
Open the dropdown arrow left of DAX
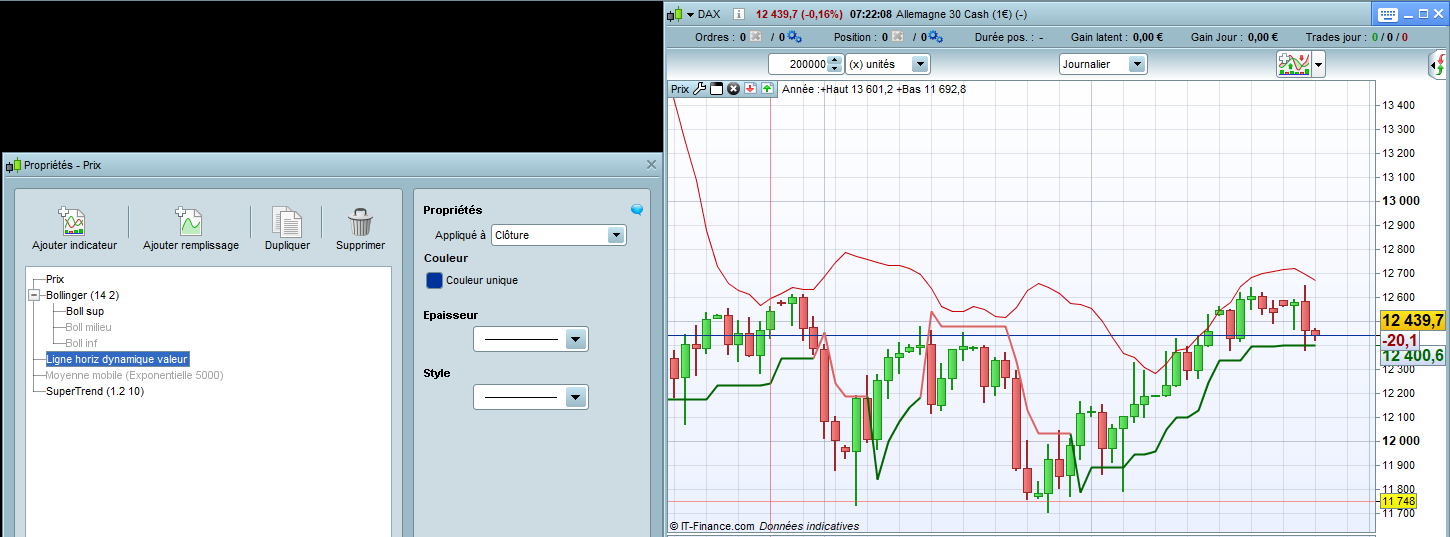tap(690, 14)
